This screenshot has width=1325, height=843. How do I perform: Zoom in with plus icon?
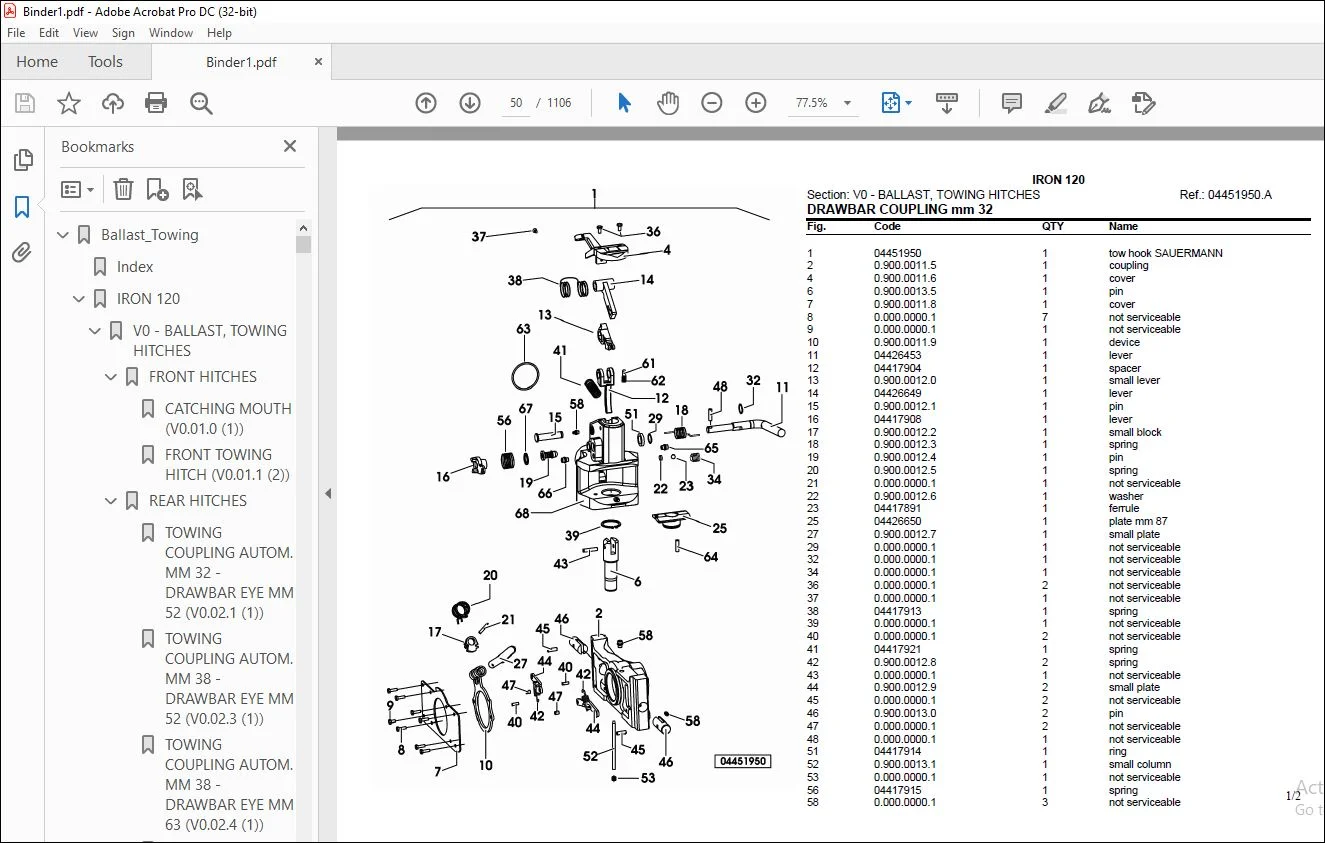tap(756, 103)
